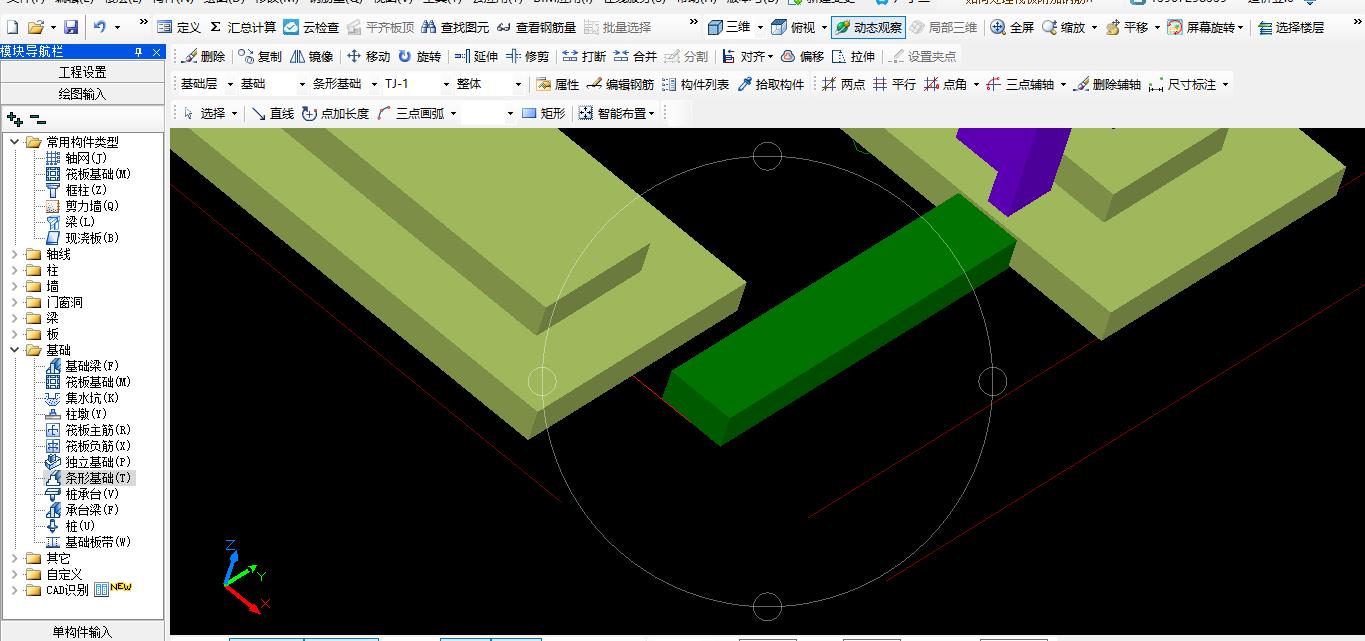This screenshot has height=641, width=1365.
Task: Undo the last action
Action: click(100, 27)
